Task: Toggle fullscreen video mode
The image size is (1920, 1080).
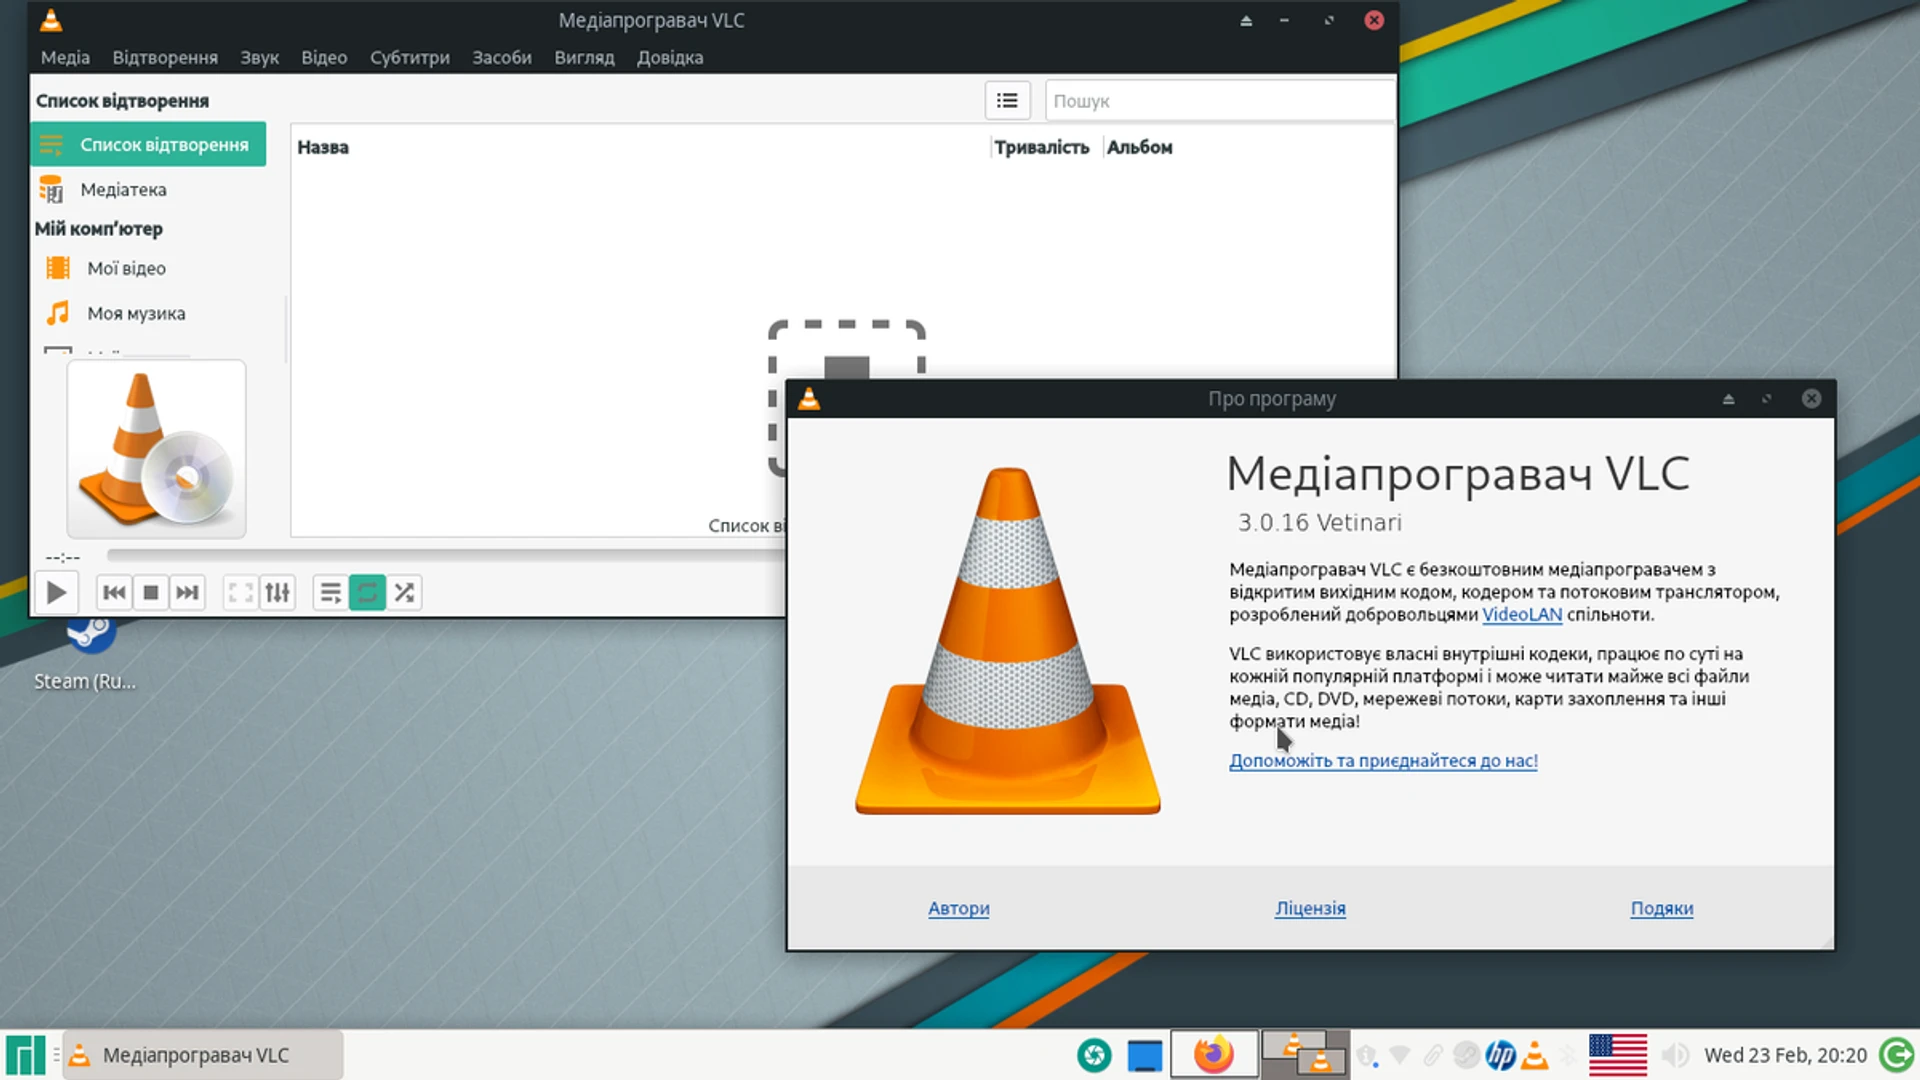Action: tap(240, 593)
